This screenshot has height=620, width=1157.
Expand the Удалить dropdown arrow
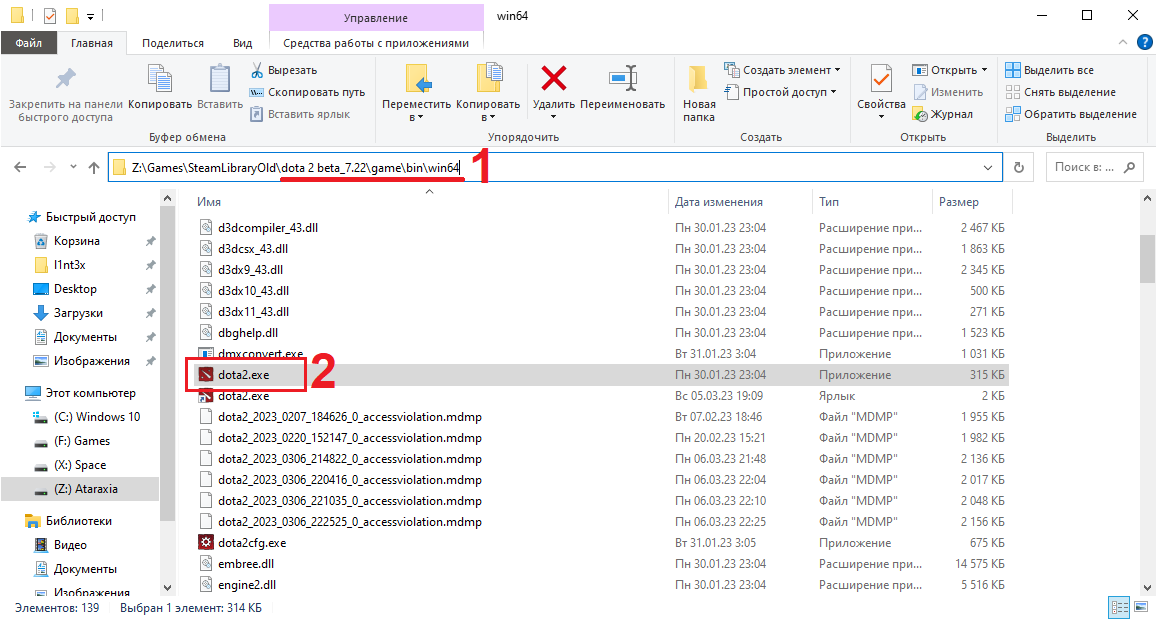tap(553, 117)
